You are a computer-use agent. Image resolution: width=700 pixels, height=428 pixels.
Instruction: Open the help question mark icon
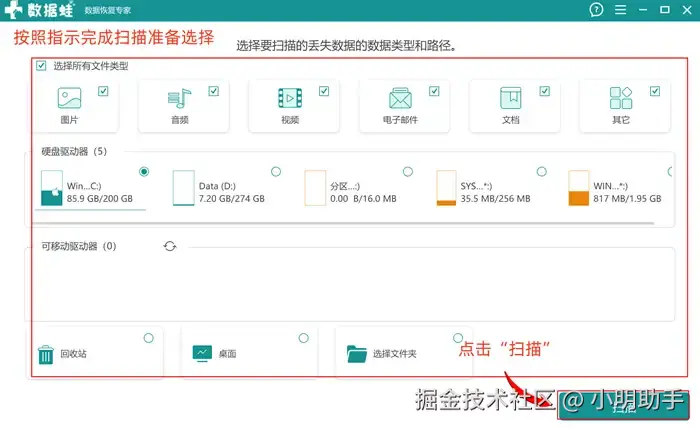point(596,10)
